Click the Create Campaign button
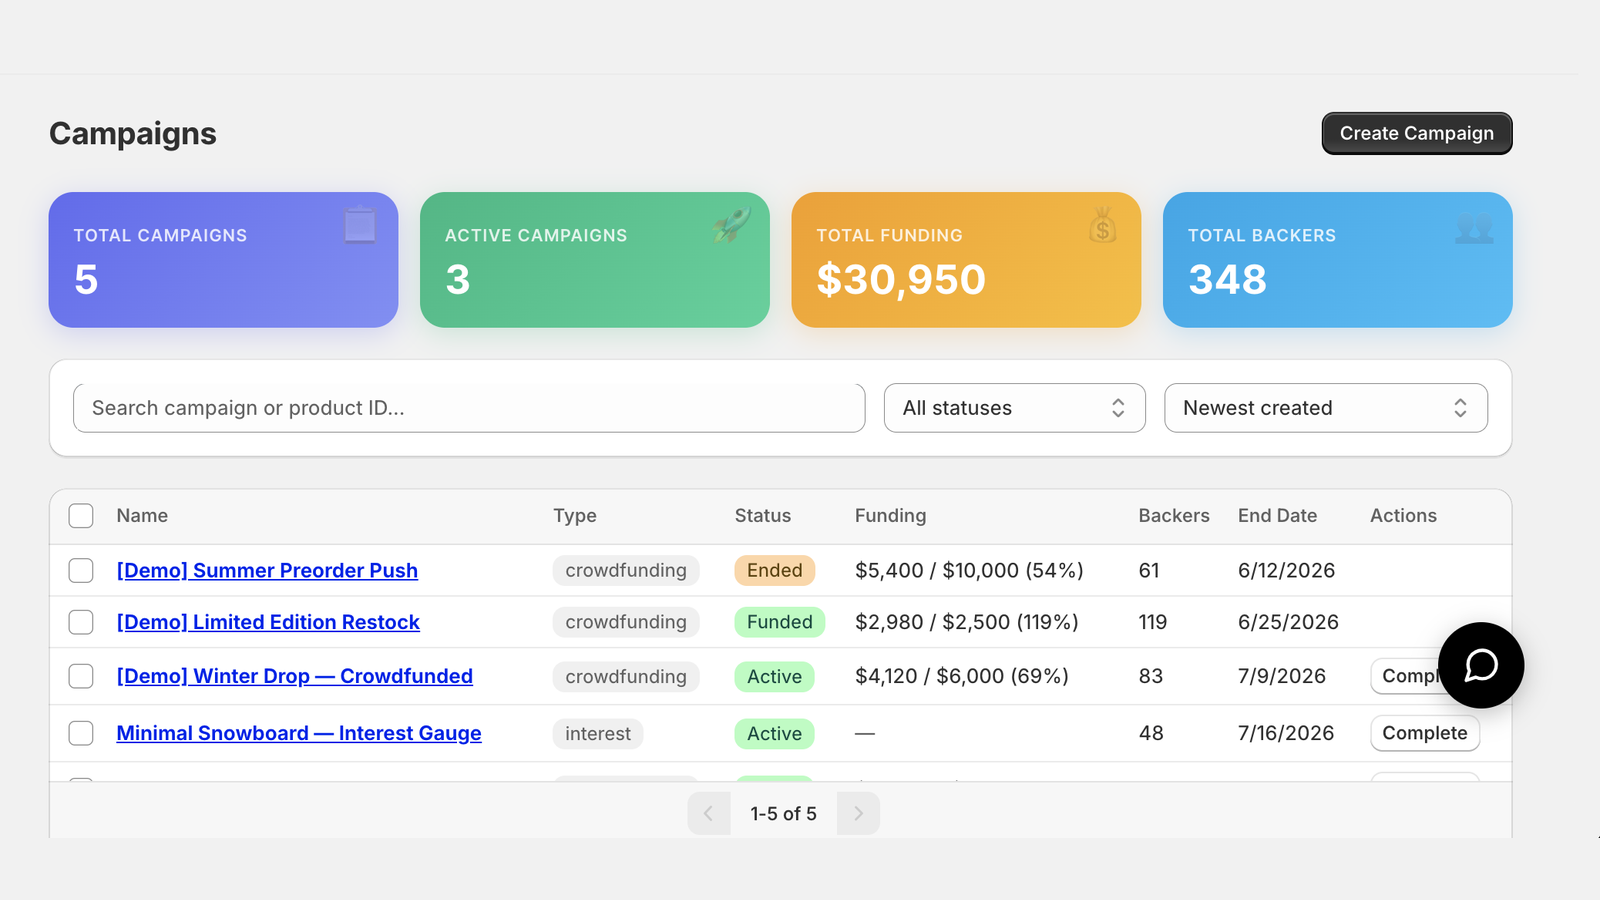1600x900 pixels. click(1416, 133)
